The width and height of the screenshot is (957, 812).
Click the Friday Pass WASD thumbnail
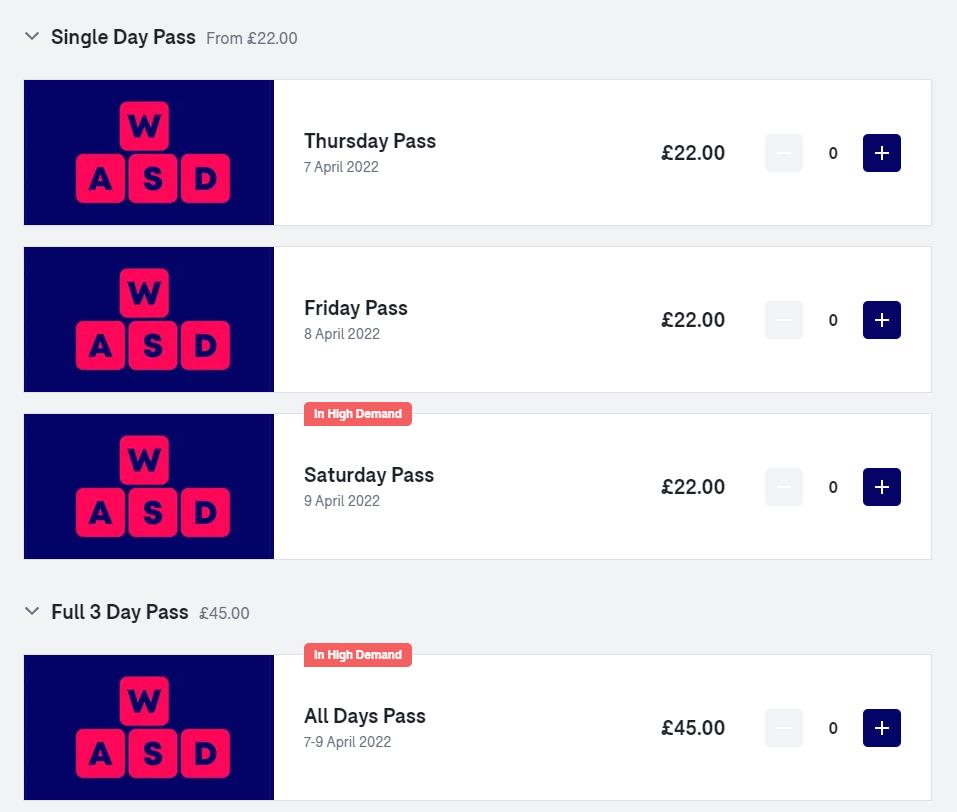(149, 319)
